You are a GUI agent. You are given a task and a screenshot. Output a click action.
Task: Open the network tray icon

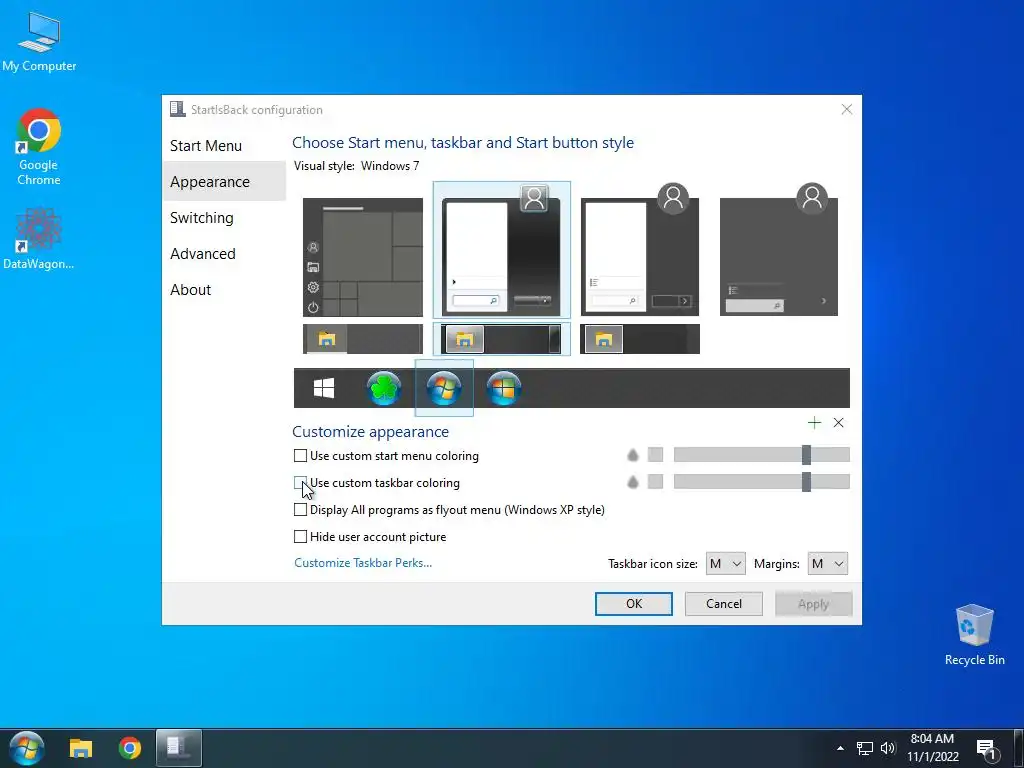[x=865, y=748]
